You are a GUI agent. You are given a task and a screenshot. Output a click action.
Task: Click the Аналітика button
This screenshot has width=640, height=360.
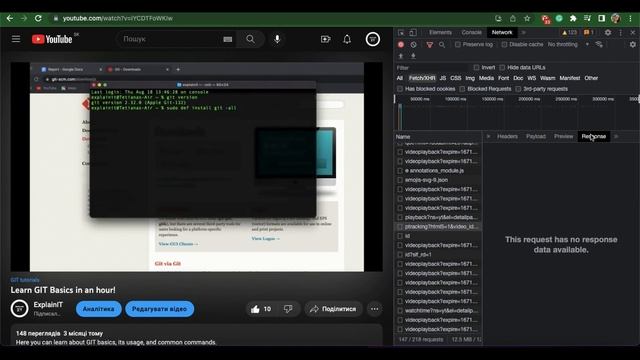98,309
